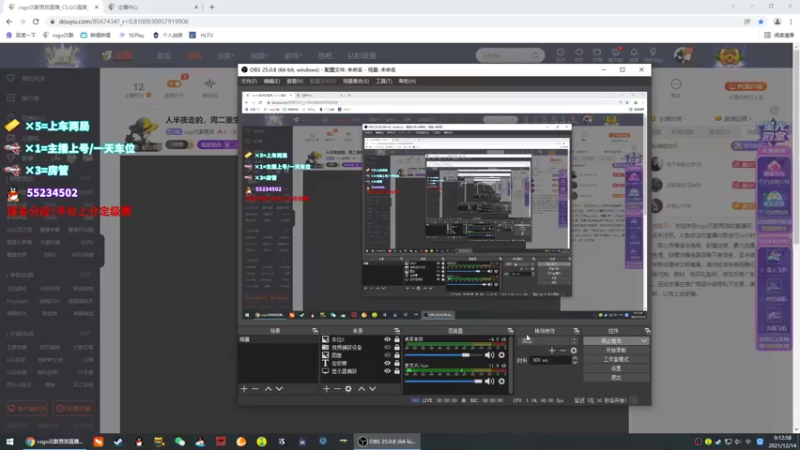Toggle visibility of 显示器捕获 source
Viewport: 800px width, 450px height.
tap(387, 371)
